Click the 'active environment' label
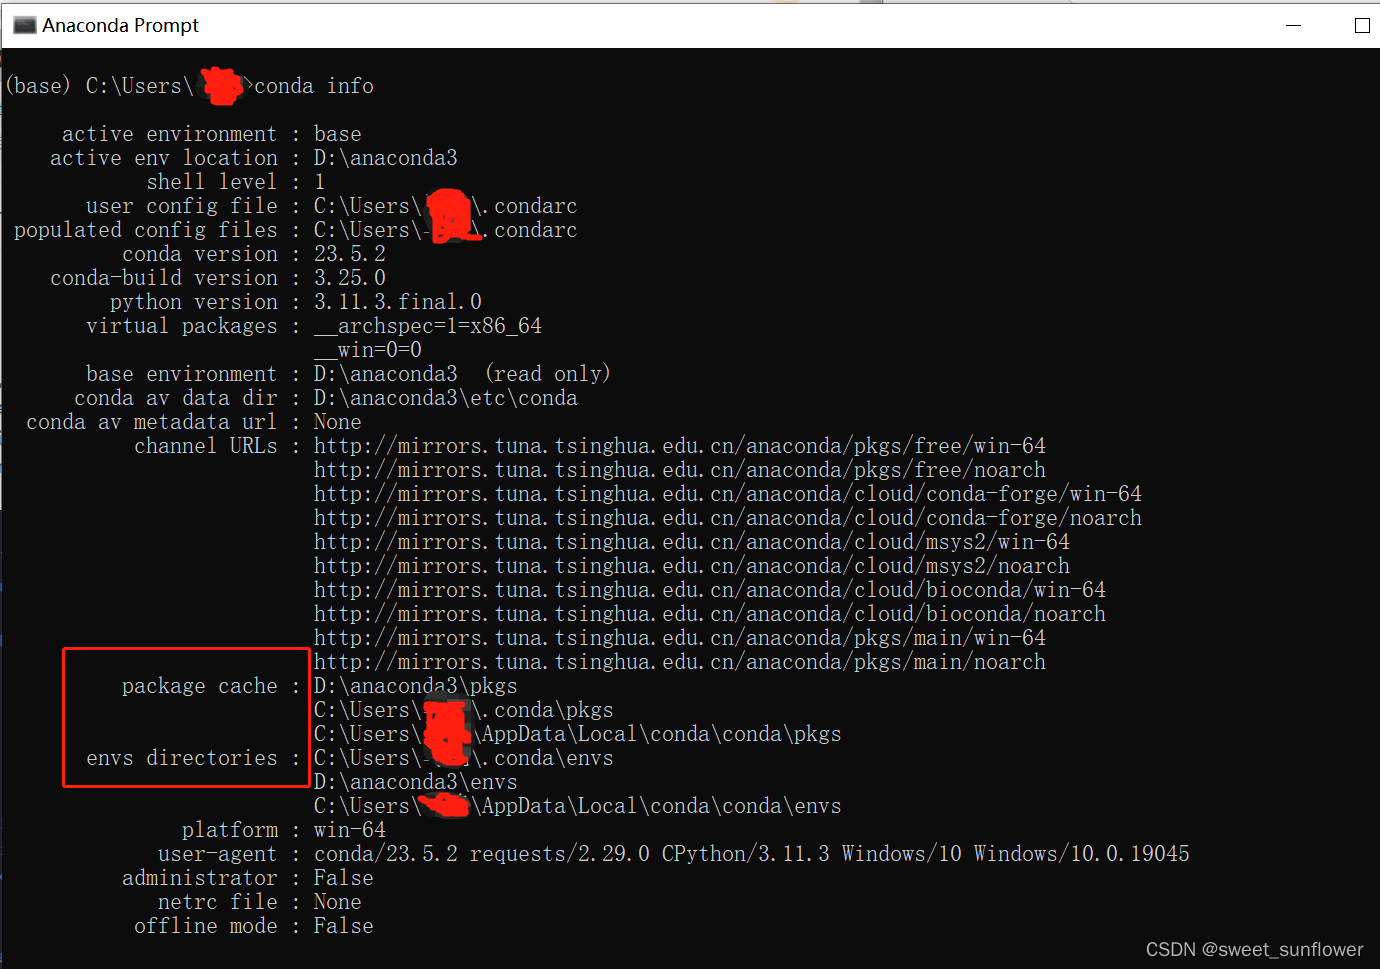The width and height of the screenshot is (1380, 969). (x=169, y=134)
